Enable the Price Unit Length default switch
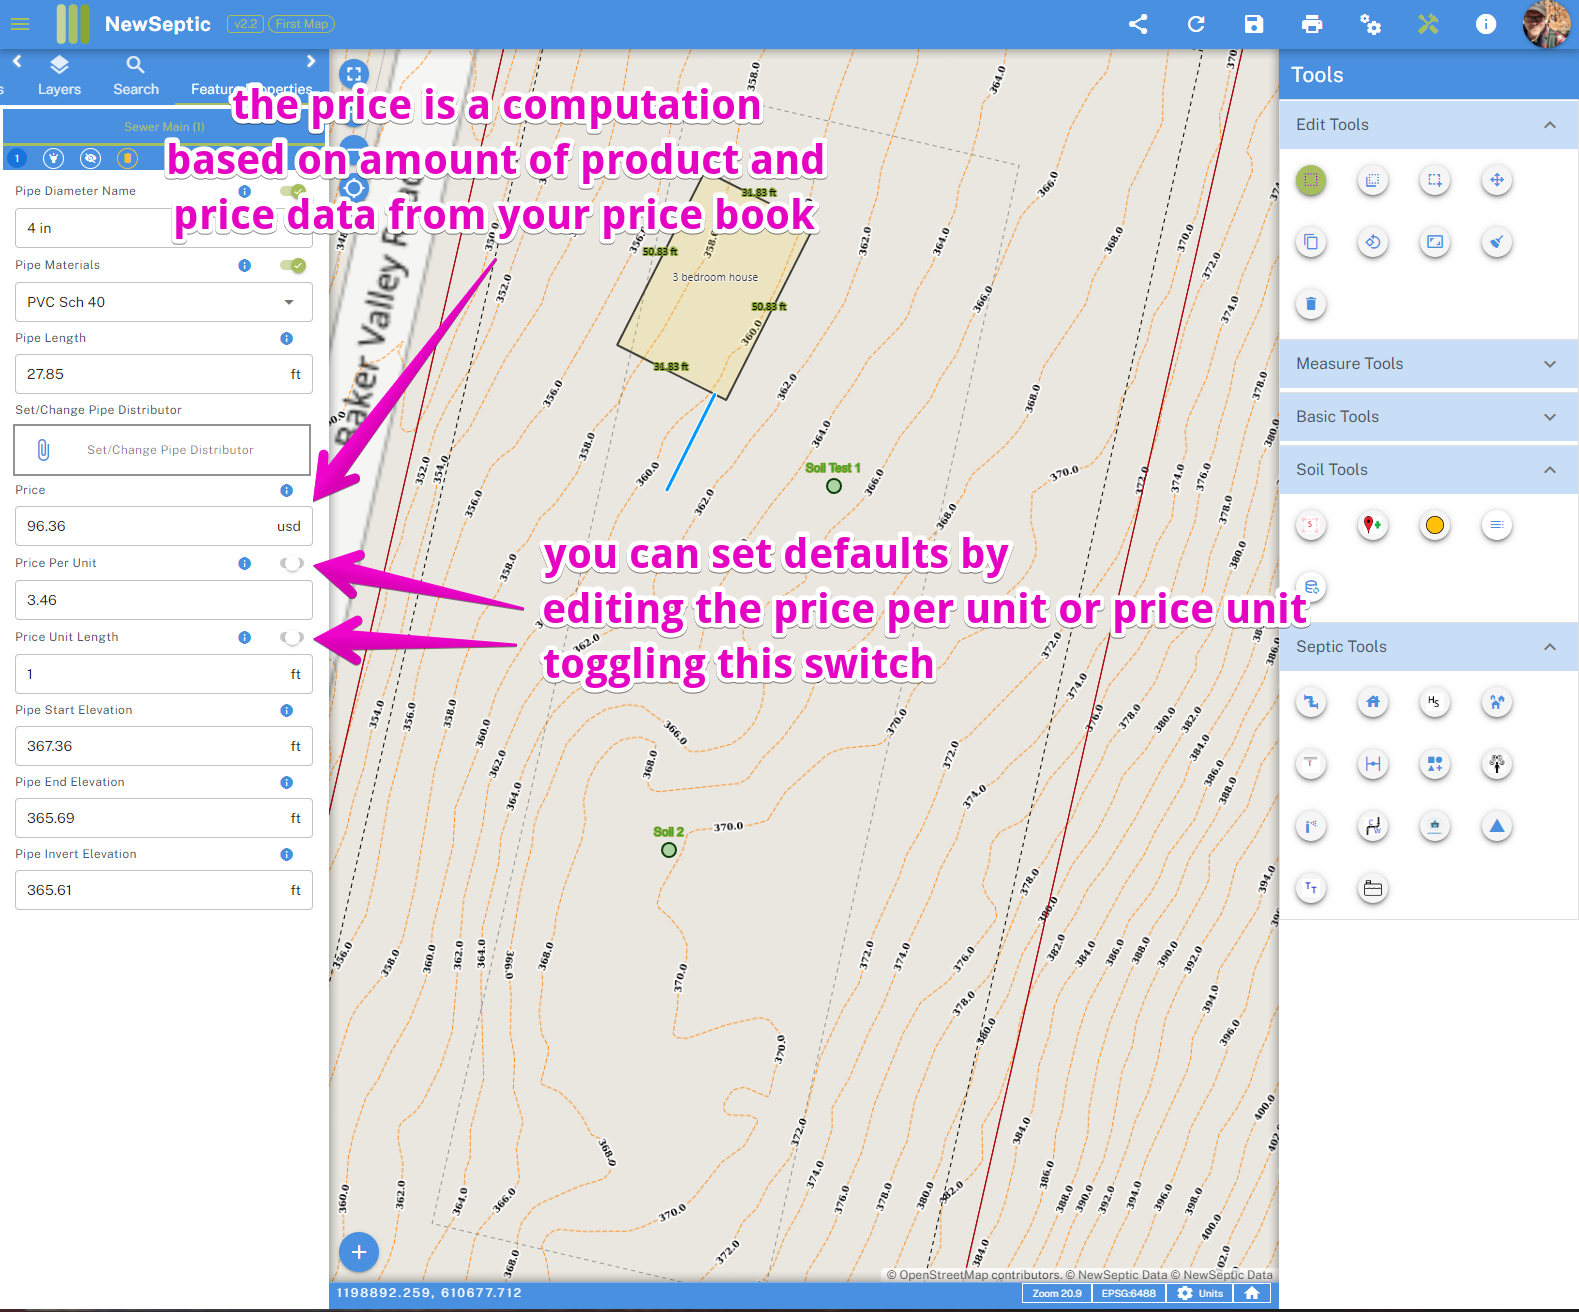1579x1312 pixels. pos(292,638)
